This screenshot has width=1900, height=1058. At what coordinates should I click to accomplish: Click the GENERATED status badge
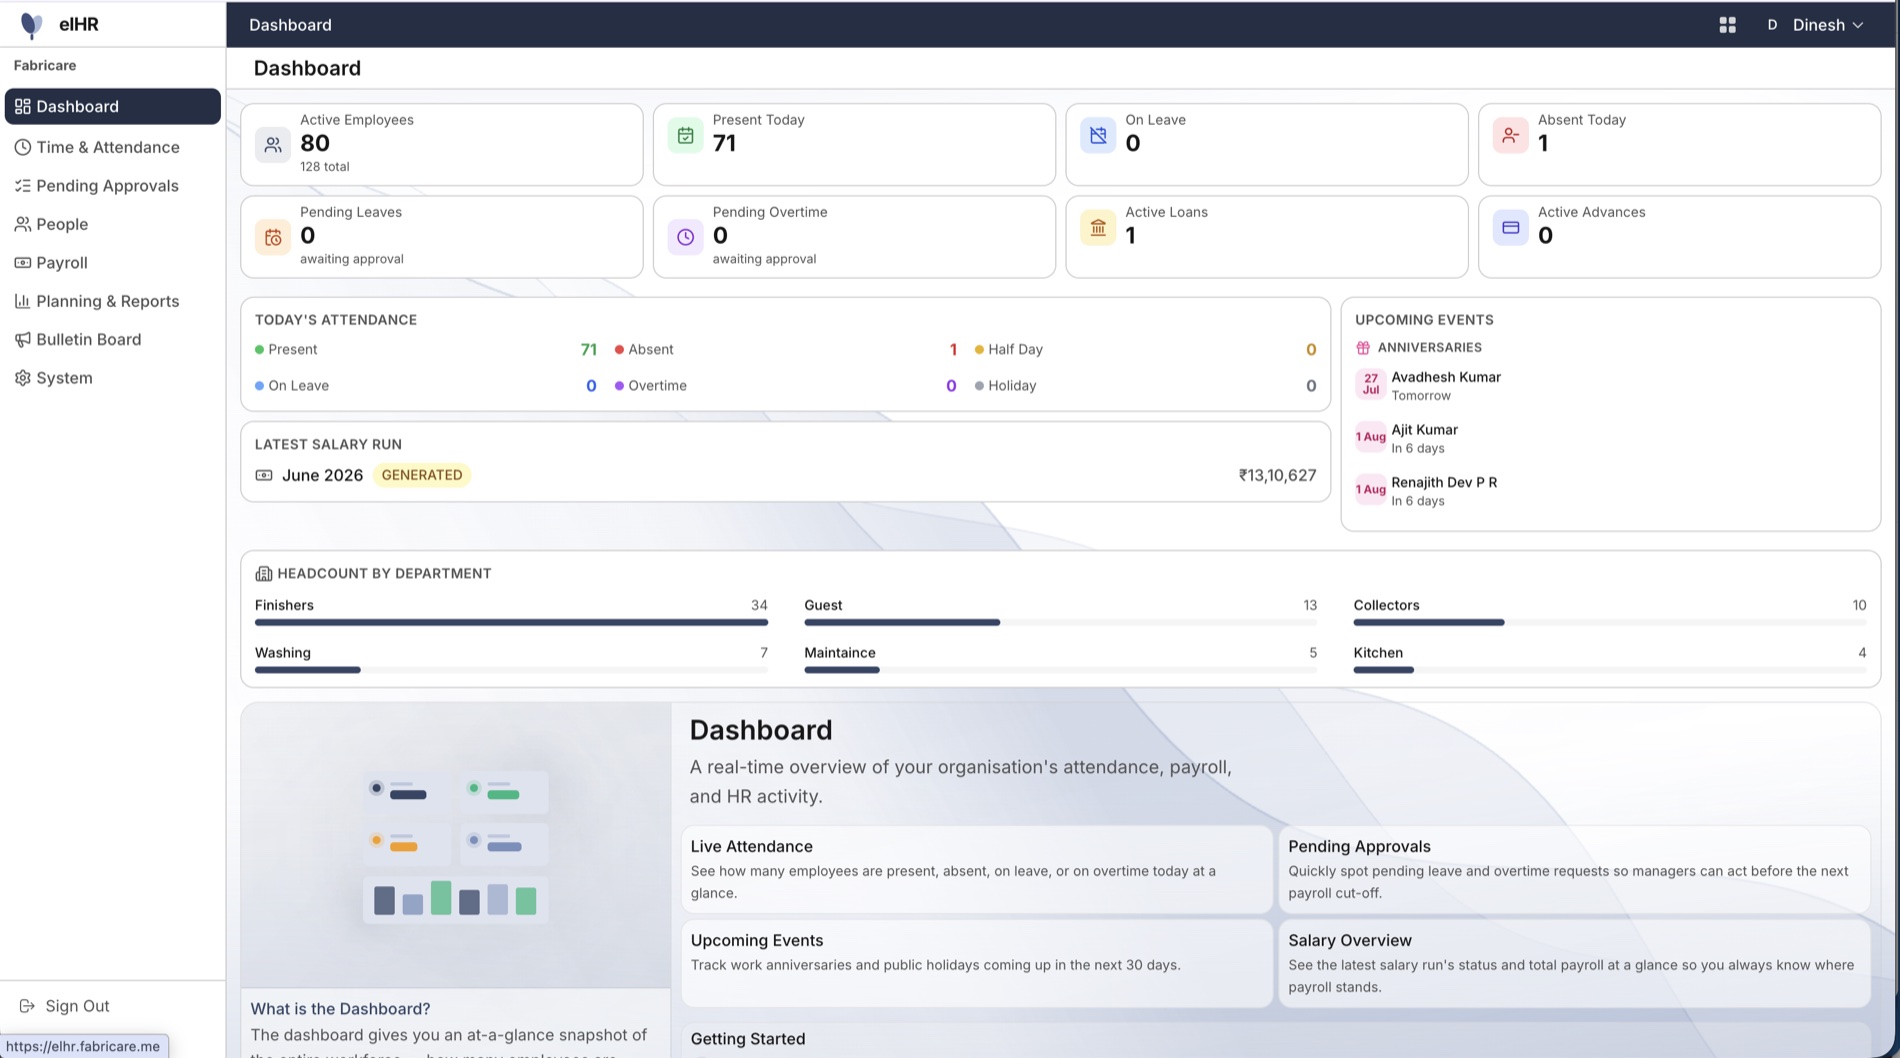point(422,475)
